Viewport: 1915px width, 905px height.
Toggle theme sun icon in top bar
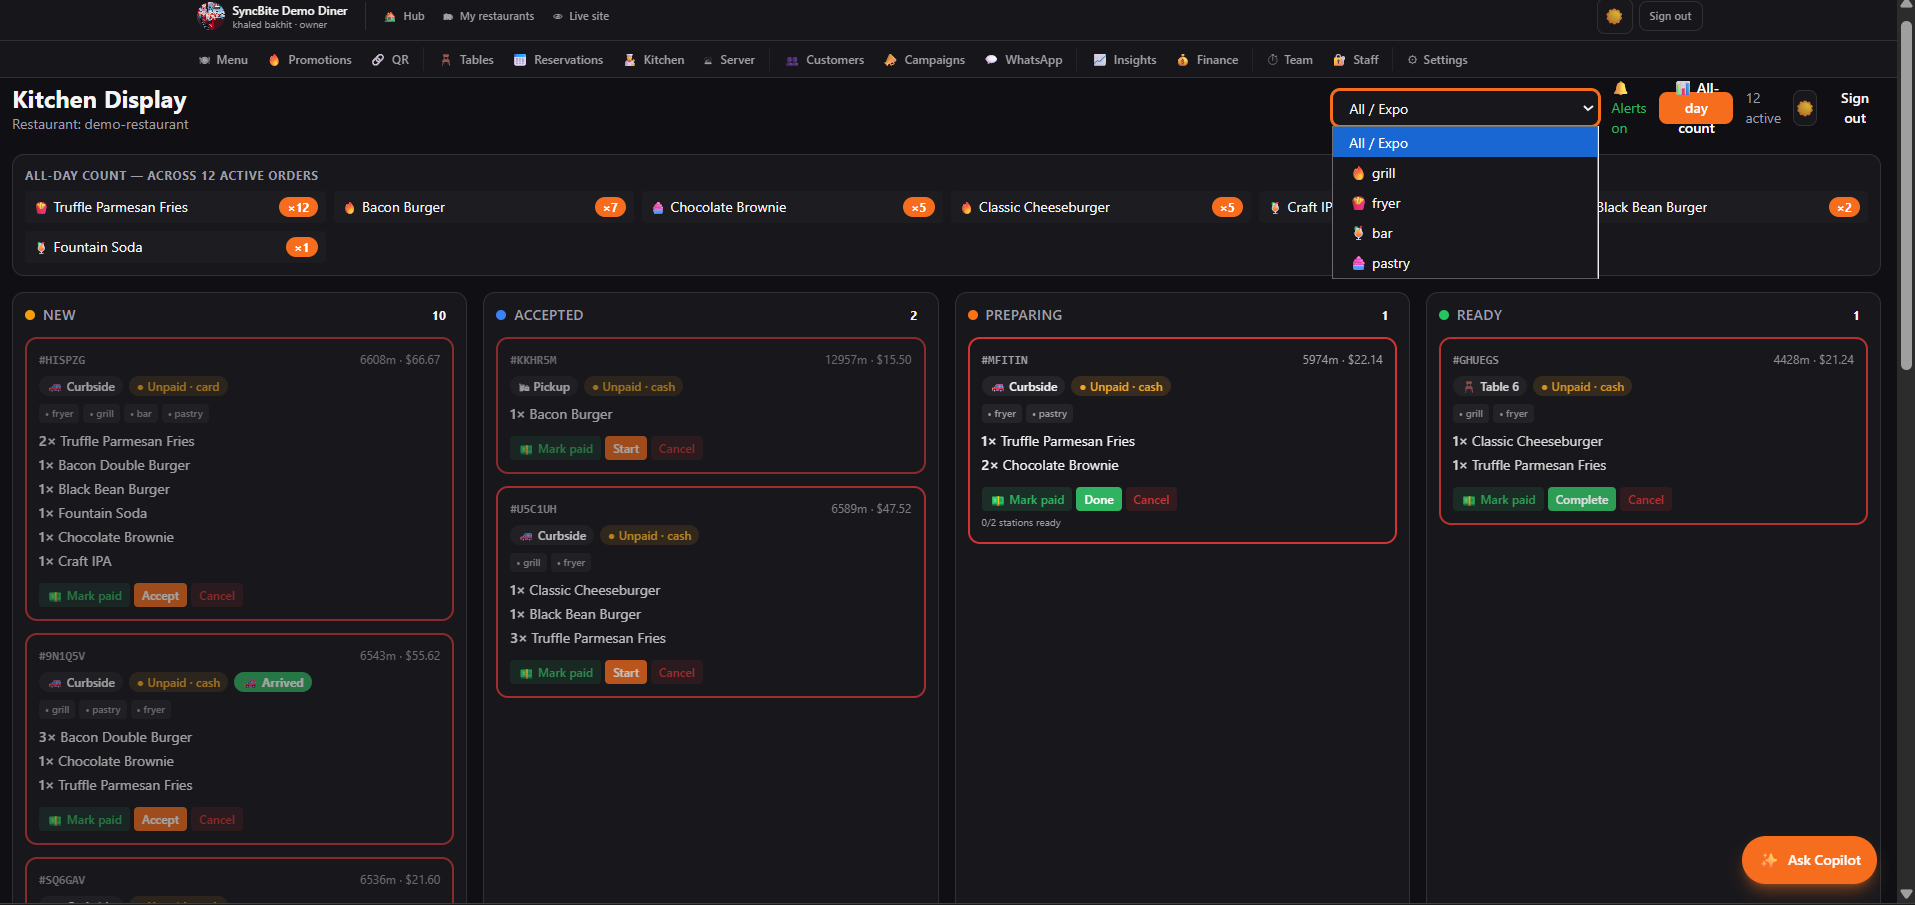pos(1614,16)
